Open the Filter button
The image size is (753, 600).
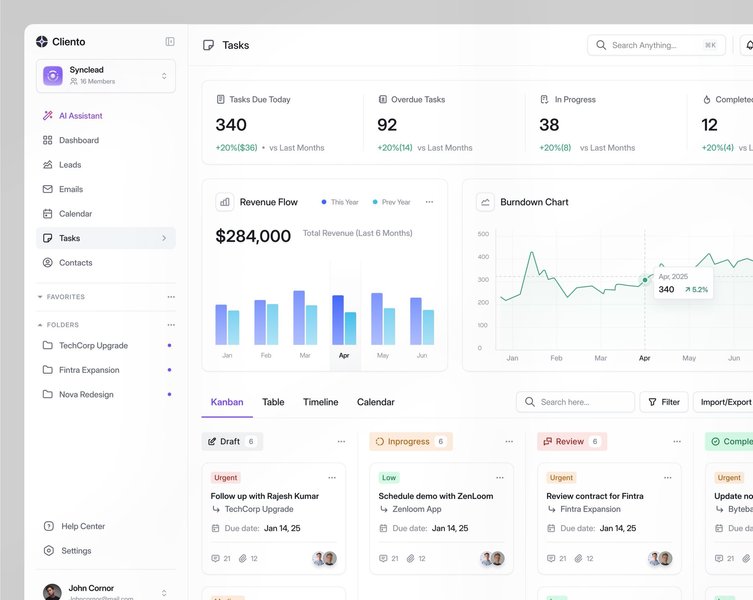(x=664, y=402)
